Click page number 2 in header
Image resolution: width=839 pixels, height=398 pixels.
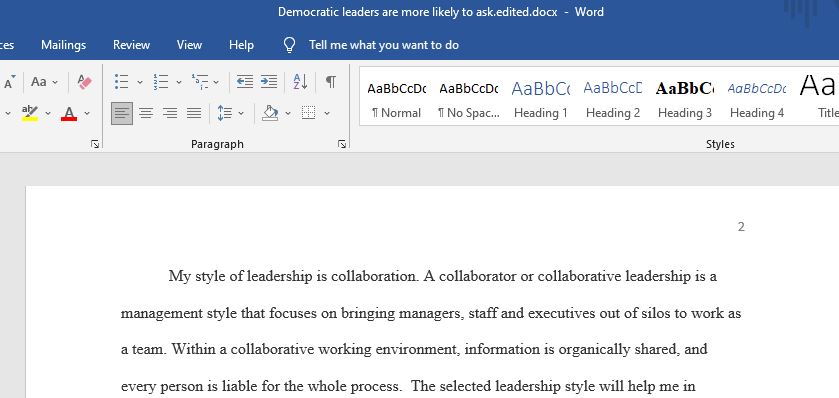[x=741, y=227]
